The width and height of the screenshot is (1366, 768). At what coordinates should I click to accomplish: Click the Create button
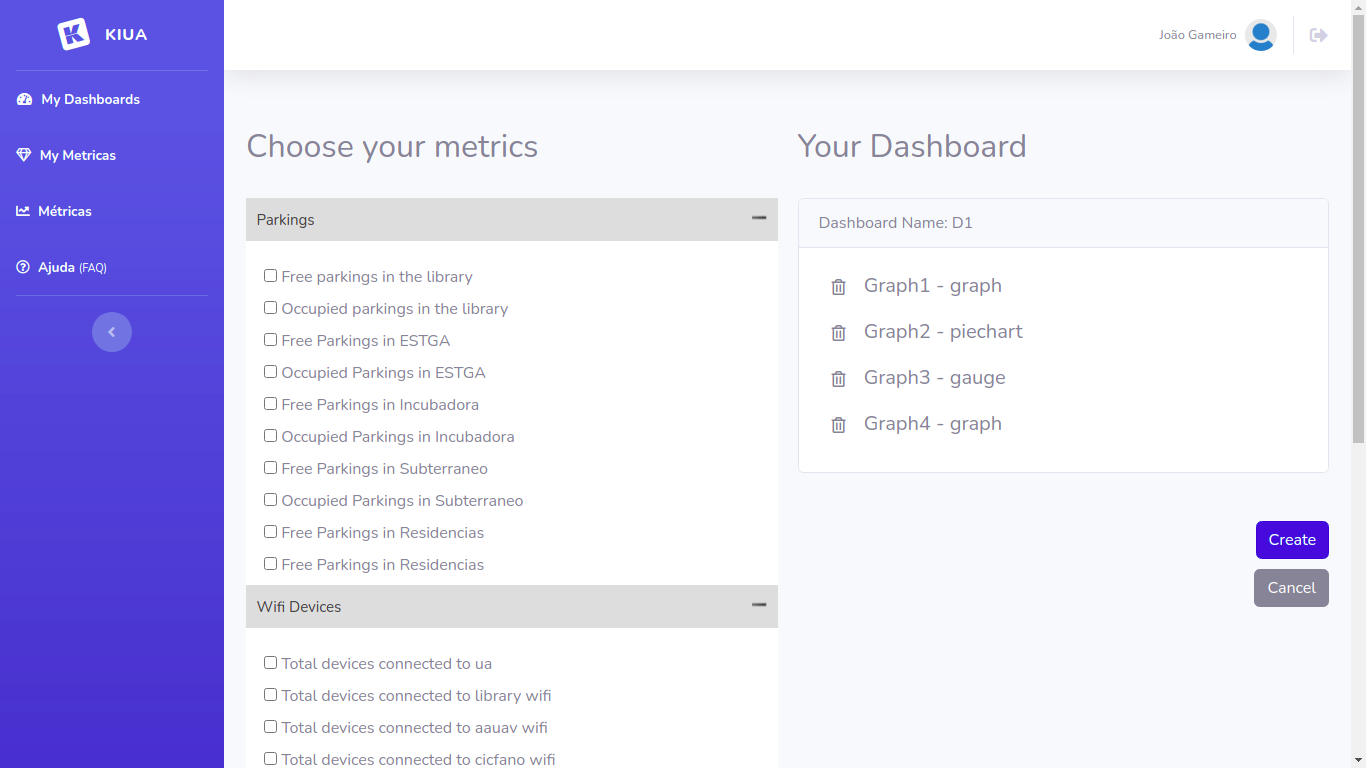click(x=1291, y=540)
